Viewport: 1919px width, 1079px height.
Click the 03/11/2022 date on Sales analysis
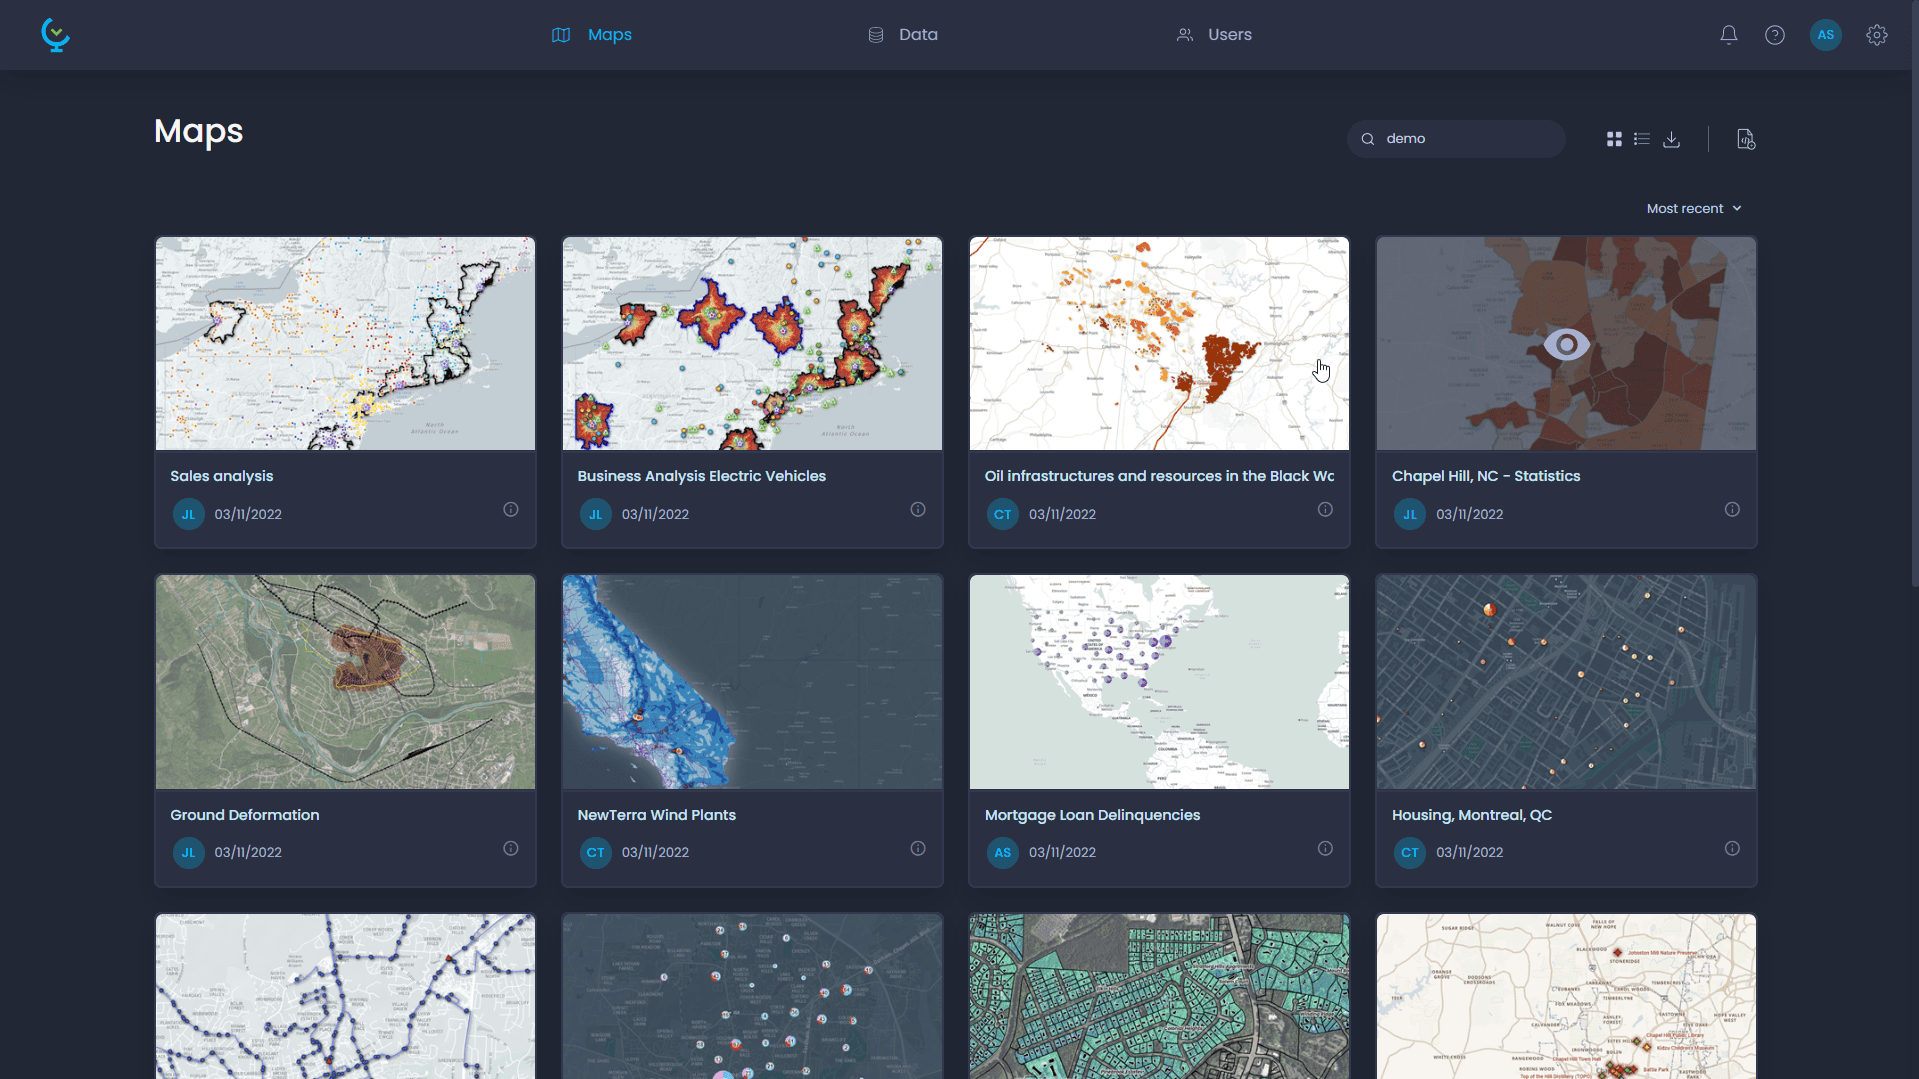[248, 515]
